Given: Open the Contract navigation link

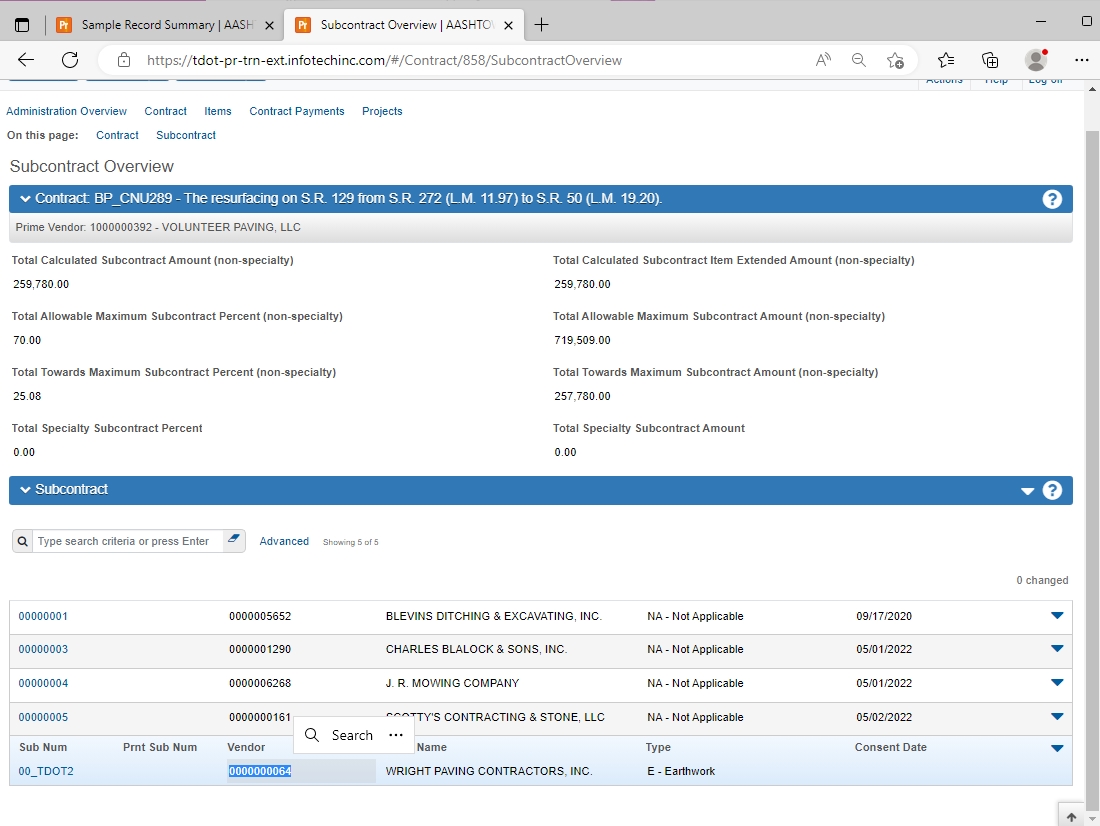Looking at the screenshot, I should point(166,111).
